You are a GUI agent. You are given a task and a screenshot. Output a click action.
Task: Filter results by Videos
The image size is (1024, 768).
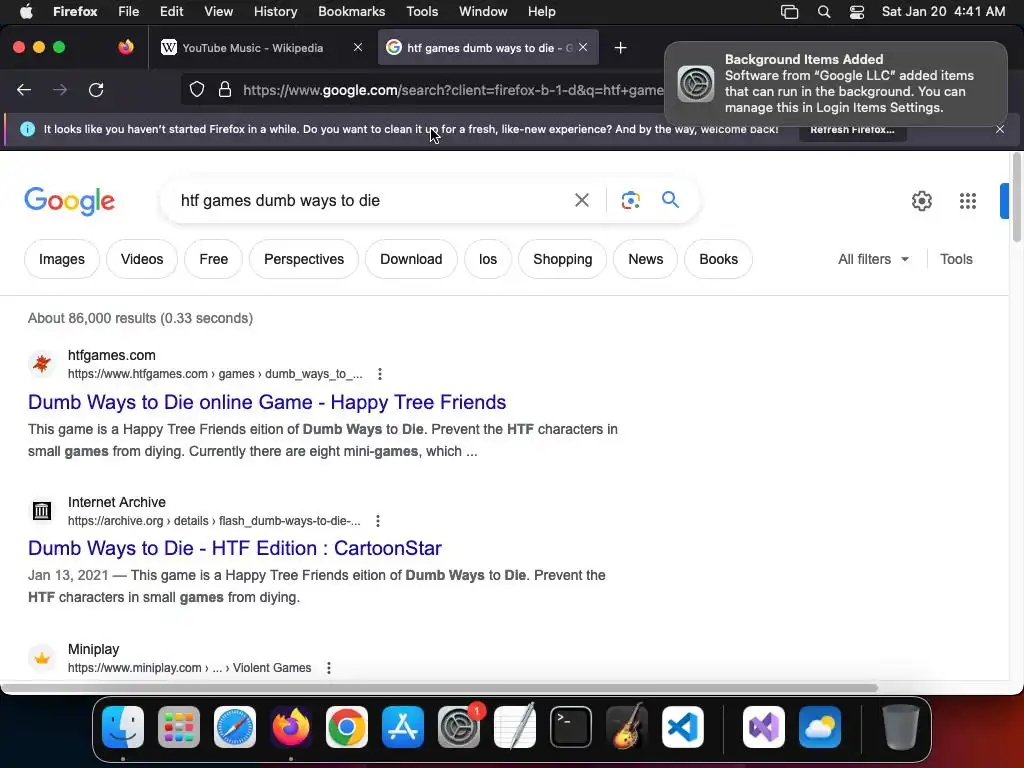click(x=142, y=259)
